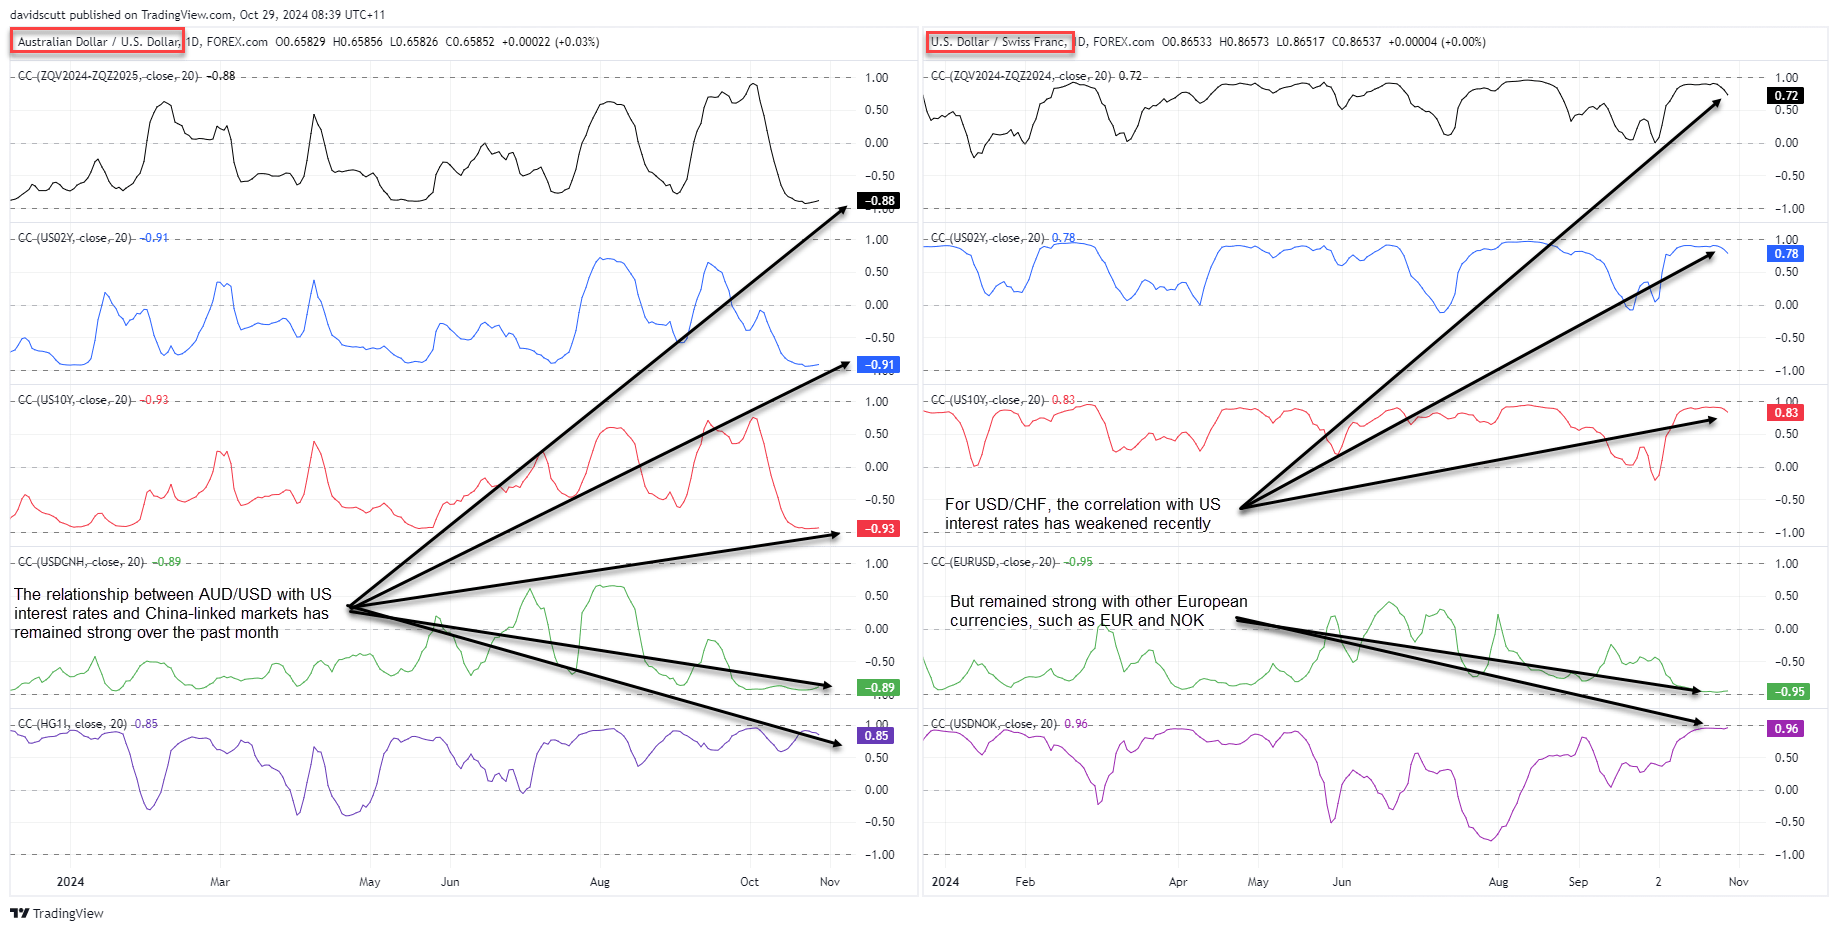Screen dimensions: 1838x931
Task: Click the black -0.88 price scale label
Action: click(x=879, y=201)
